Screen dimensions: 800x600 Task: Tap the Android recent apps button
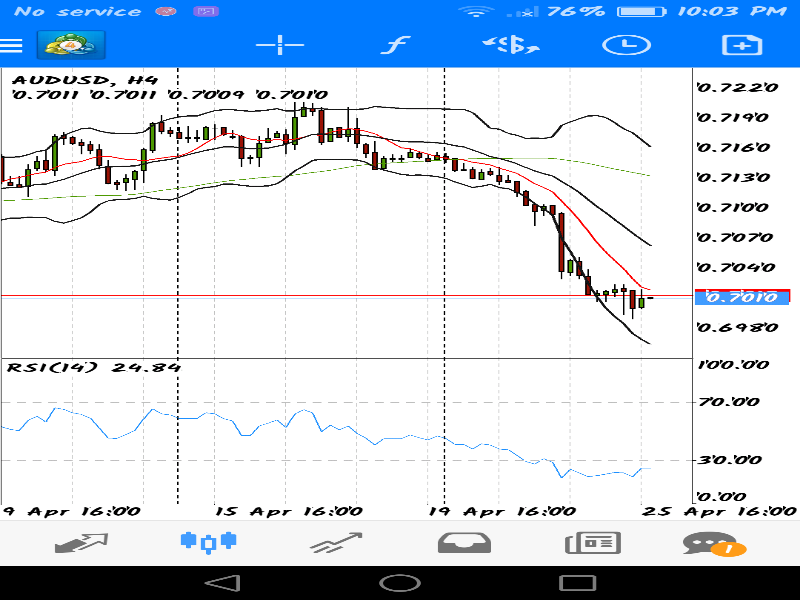click(x=578, y=583)
